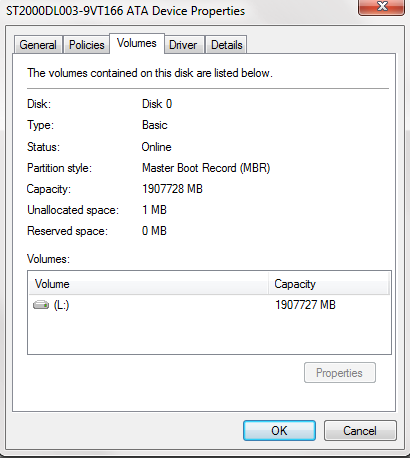This screenshot has height=458, width=410.
Task: Click the Partition style label
Action: click(x=59, y=168)
